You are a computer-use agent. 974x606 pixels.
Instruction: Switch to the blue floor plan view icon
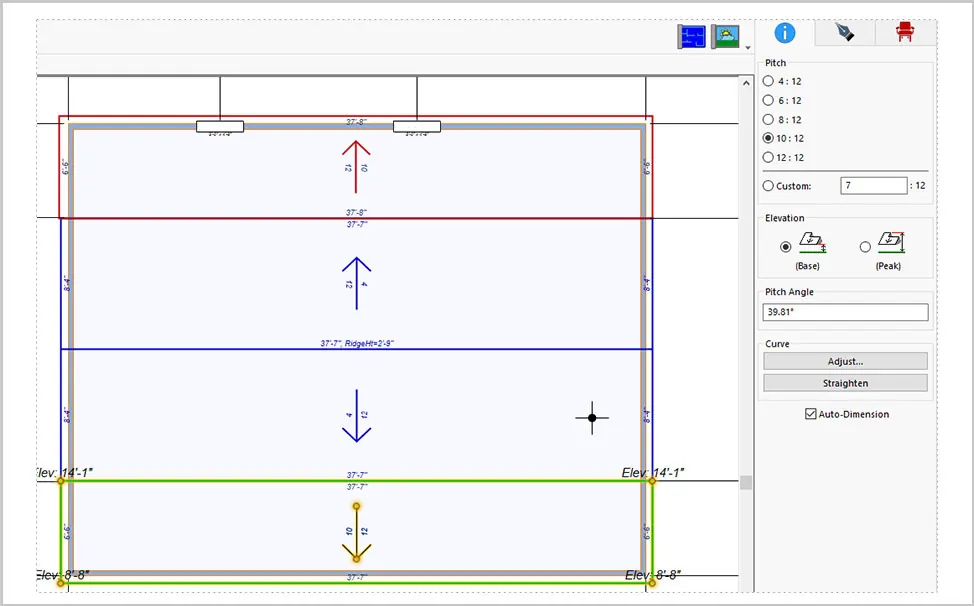click(691, 37)
